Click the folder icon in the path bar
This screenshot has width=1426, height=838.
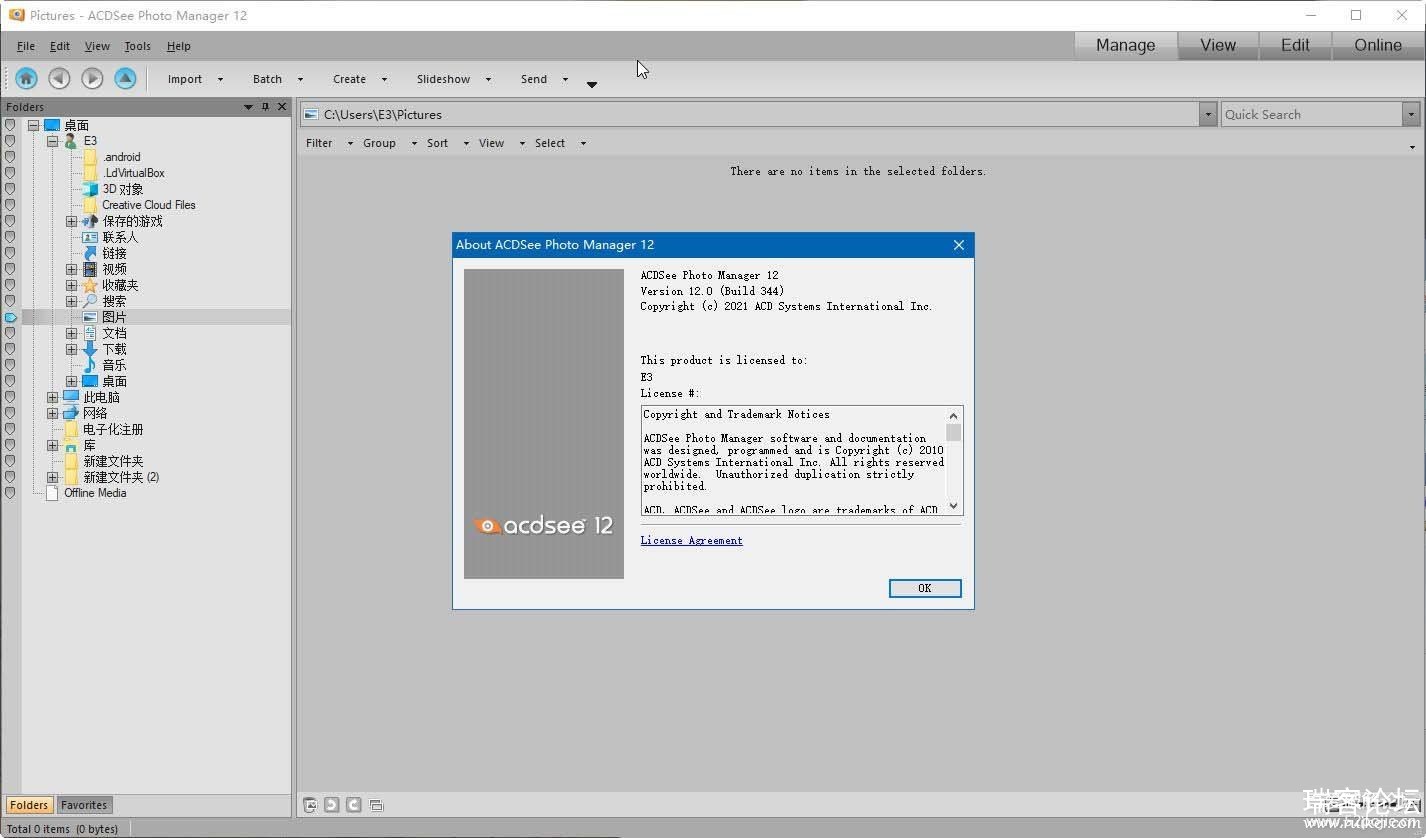tap(311, 114)
